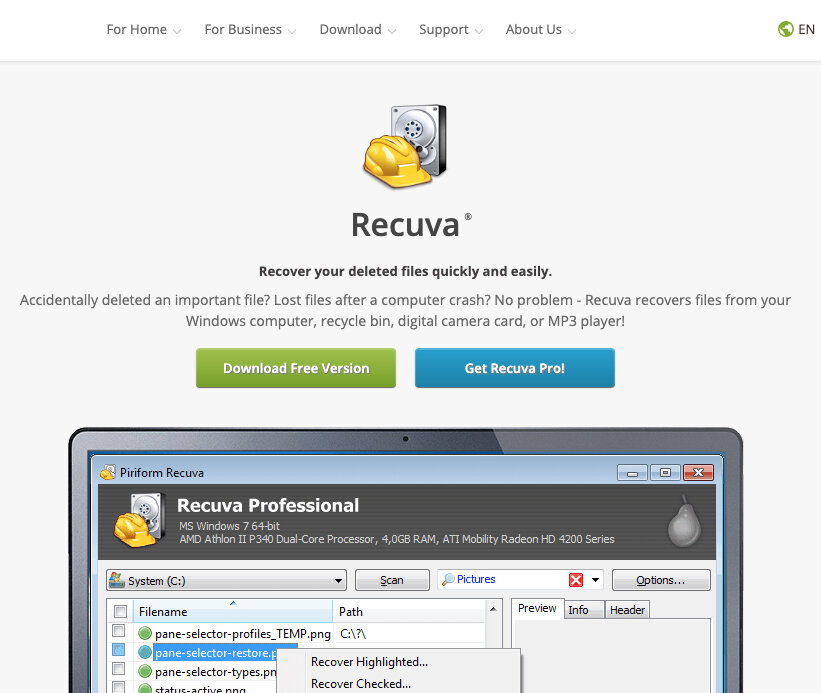821x693 pixels.
Task: Expand the About Us menu
Action: click(x=540, y=30)
